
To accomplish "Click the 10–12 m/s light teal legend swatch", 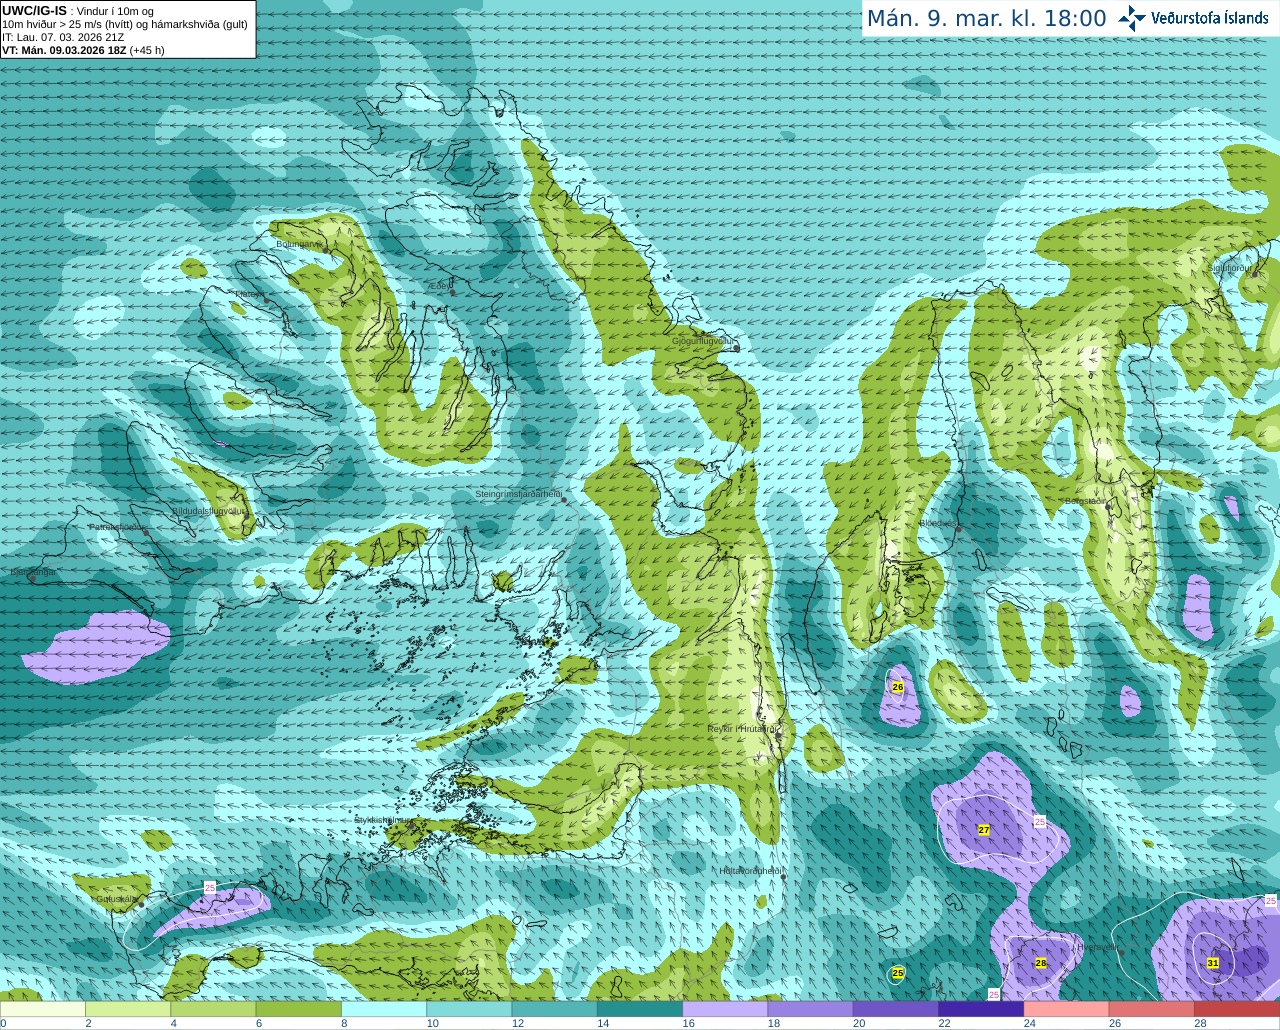I will tap(470, 1009).
